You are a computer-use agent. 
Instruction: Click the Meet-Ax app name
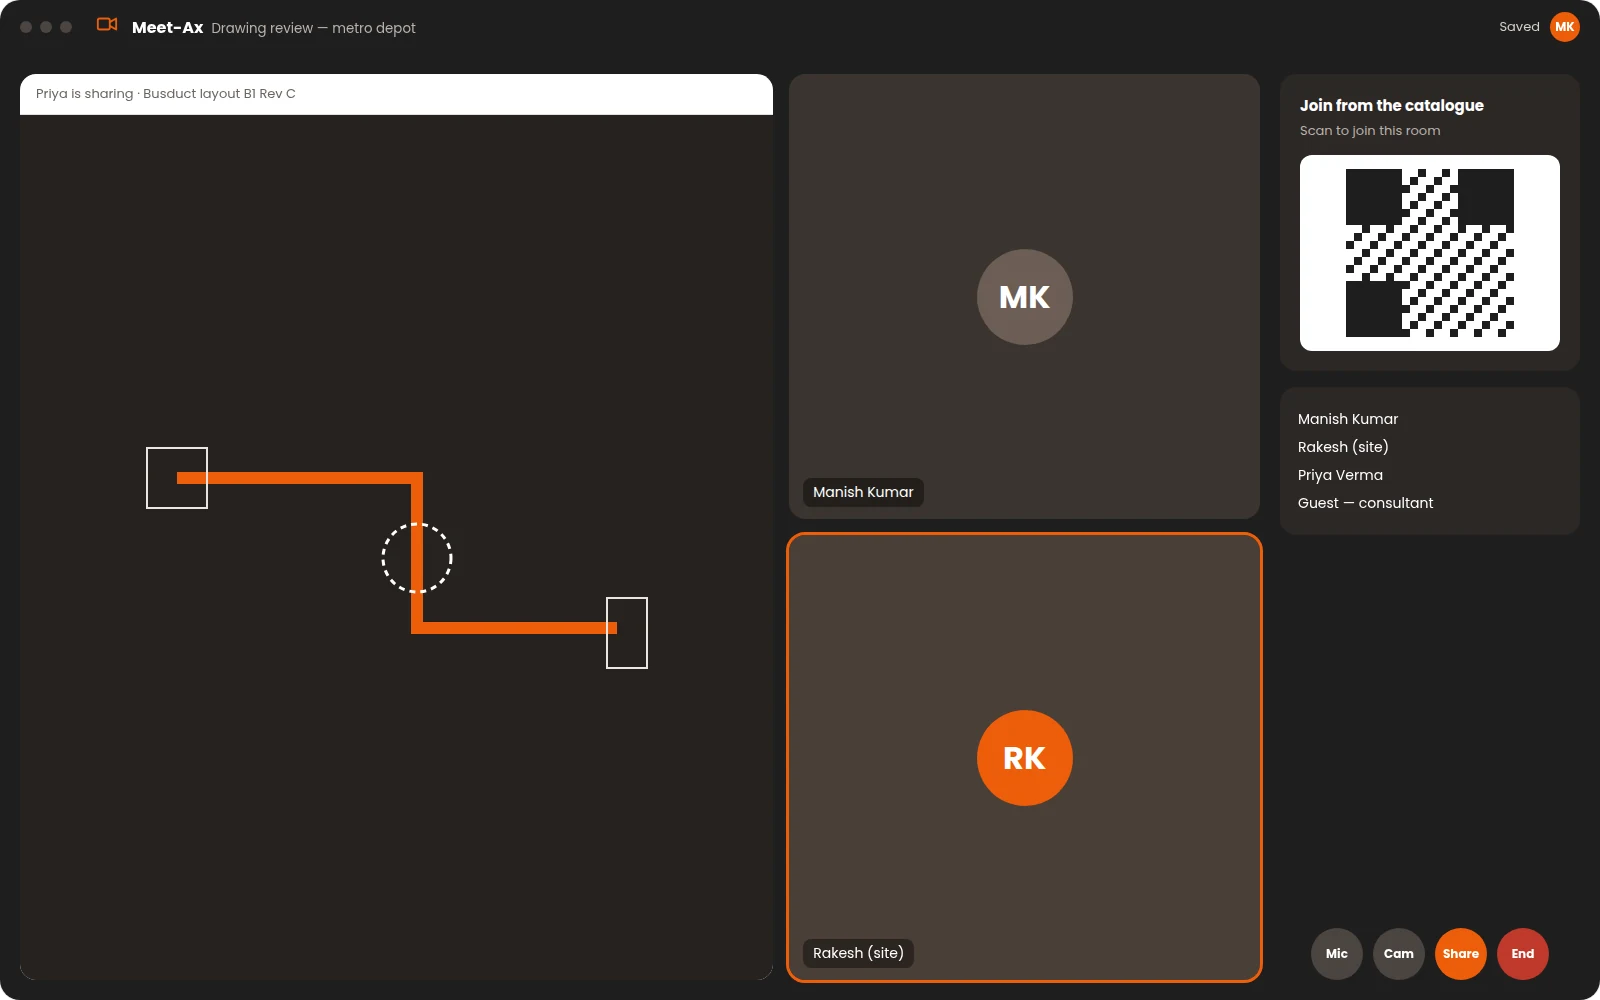point(167,28)
